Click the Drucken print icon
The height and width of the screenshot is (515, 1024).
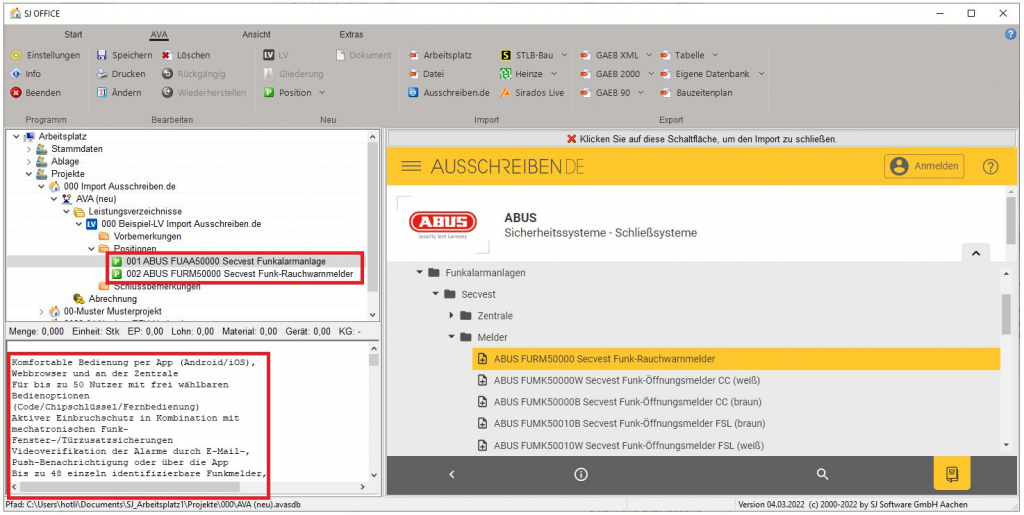pos(102,74)
